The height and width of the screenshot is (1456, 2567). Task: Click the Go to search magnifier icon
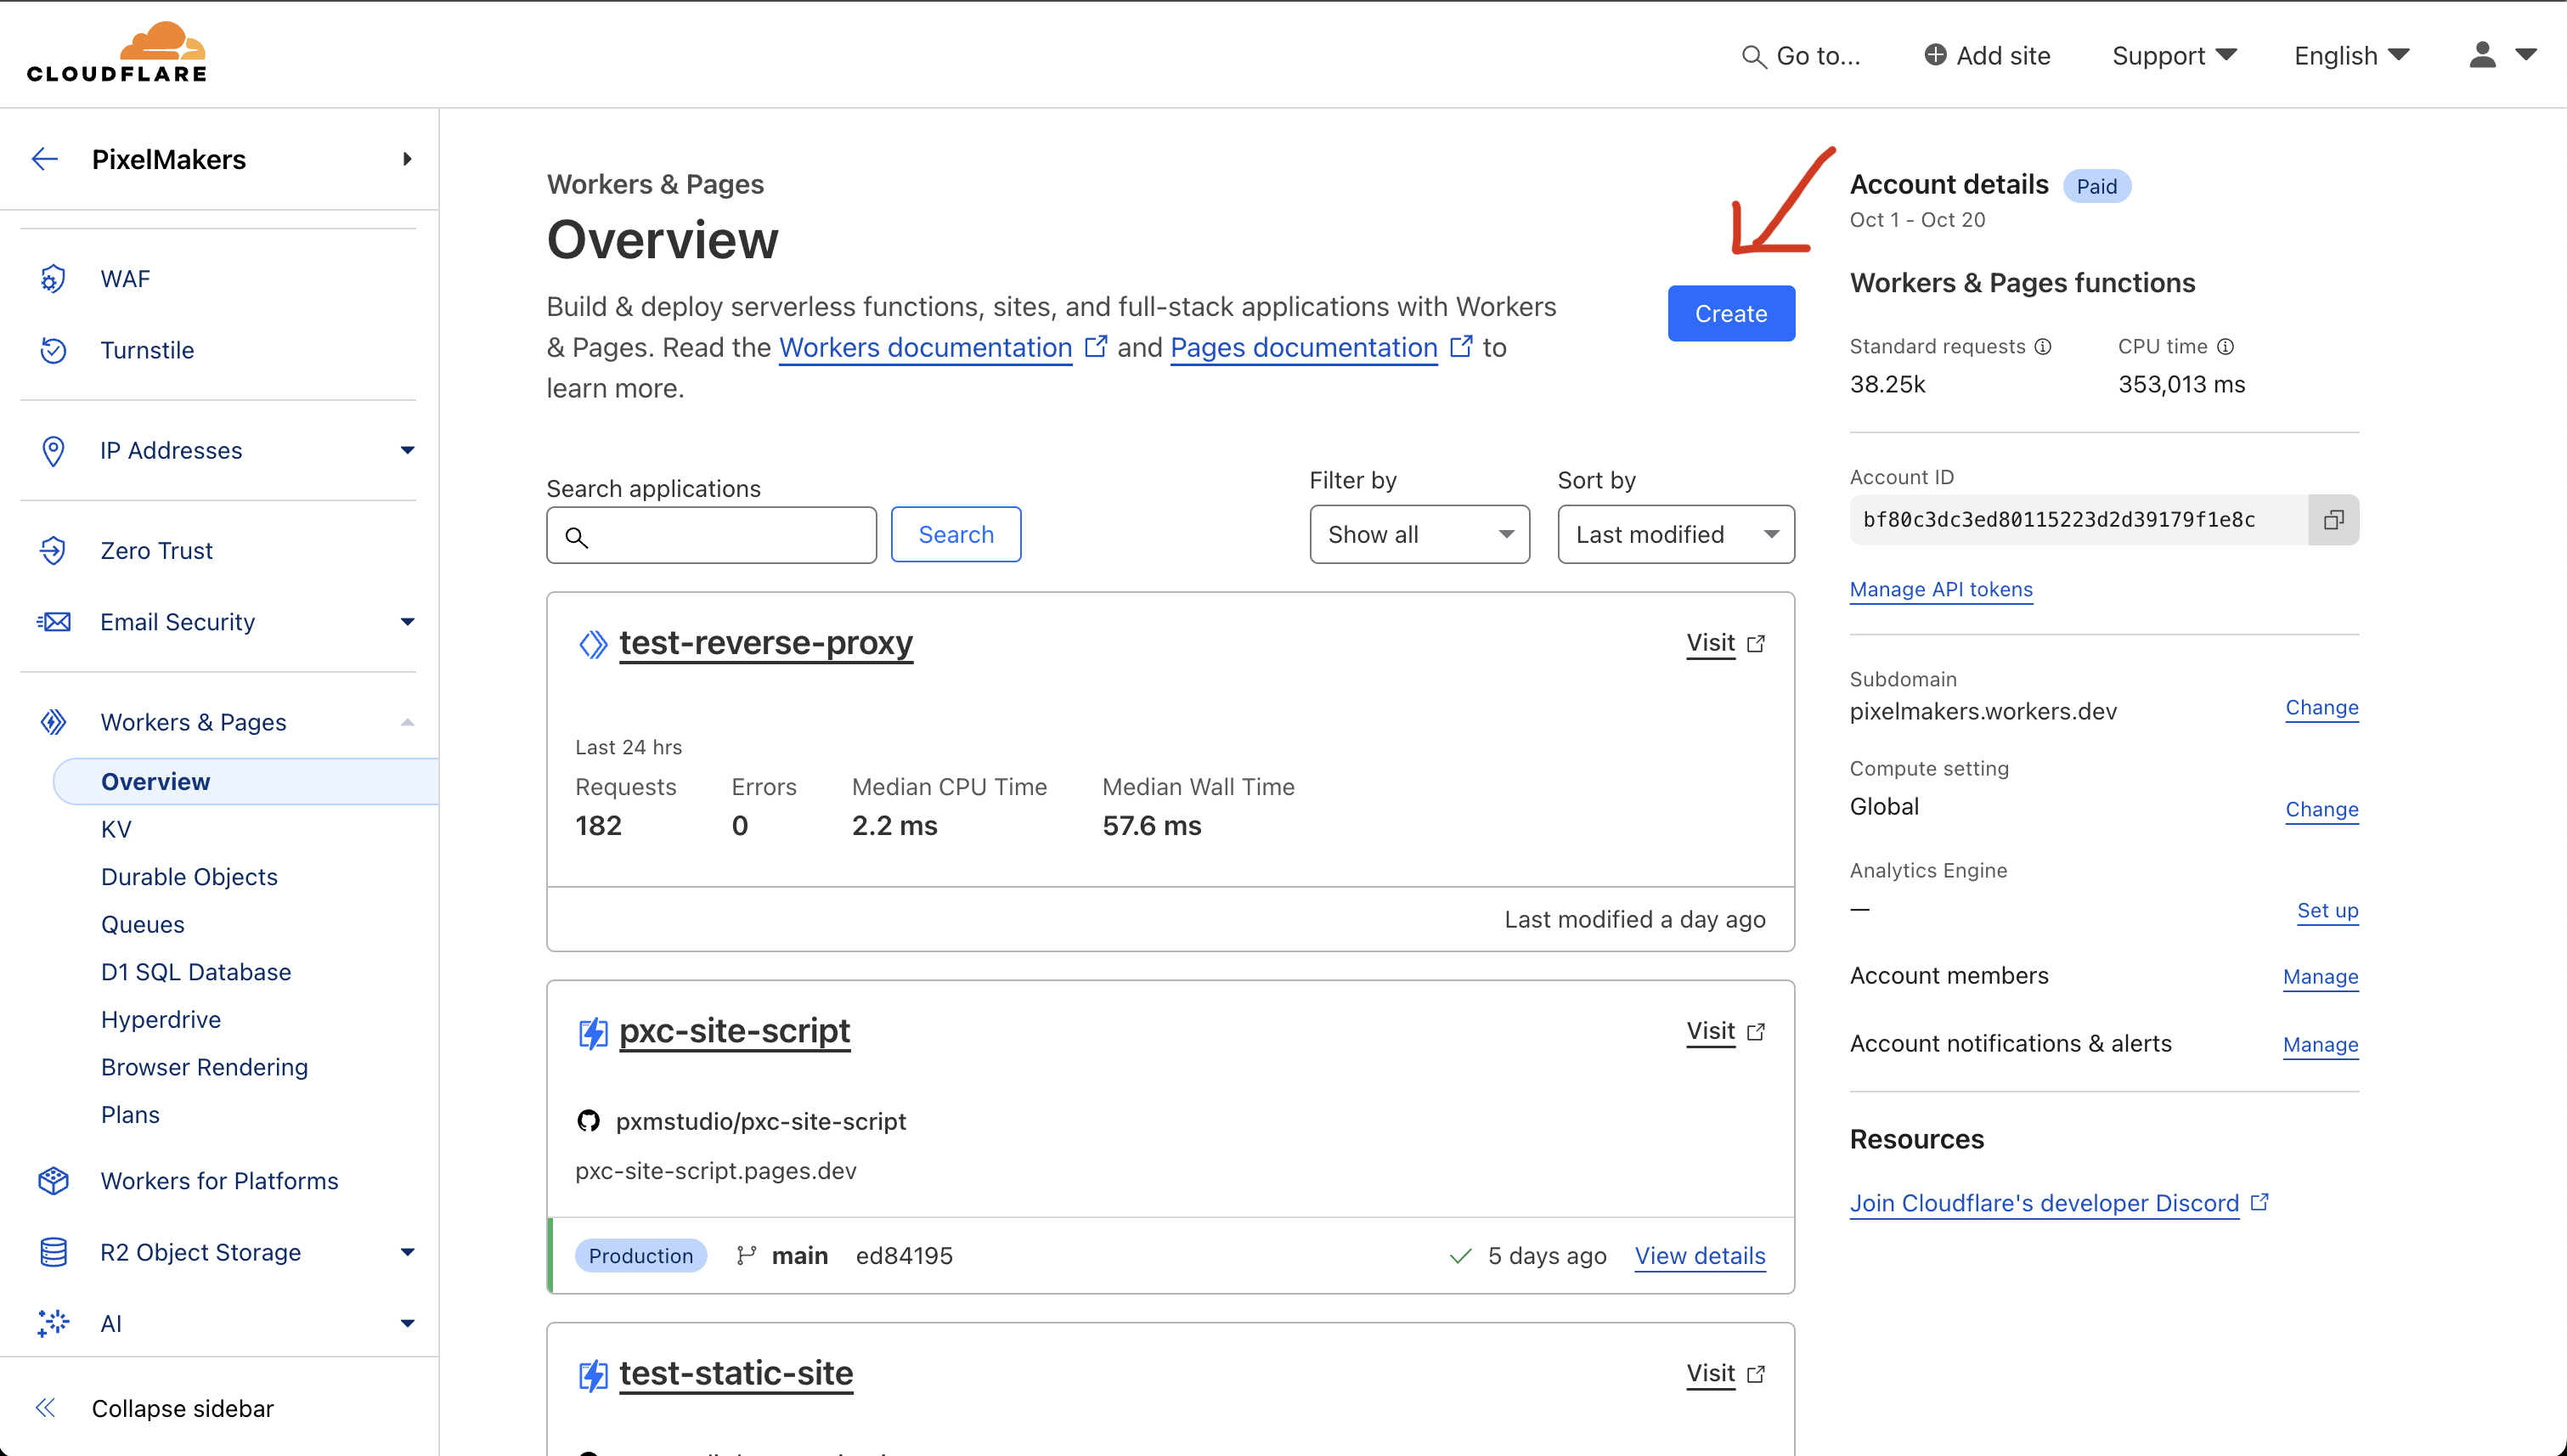[1753, 56]
